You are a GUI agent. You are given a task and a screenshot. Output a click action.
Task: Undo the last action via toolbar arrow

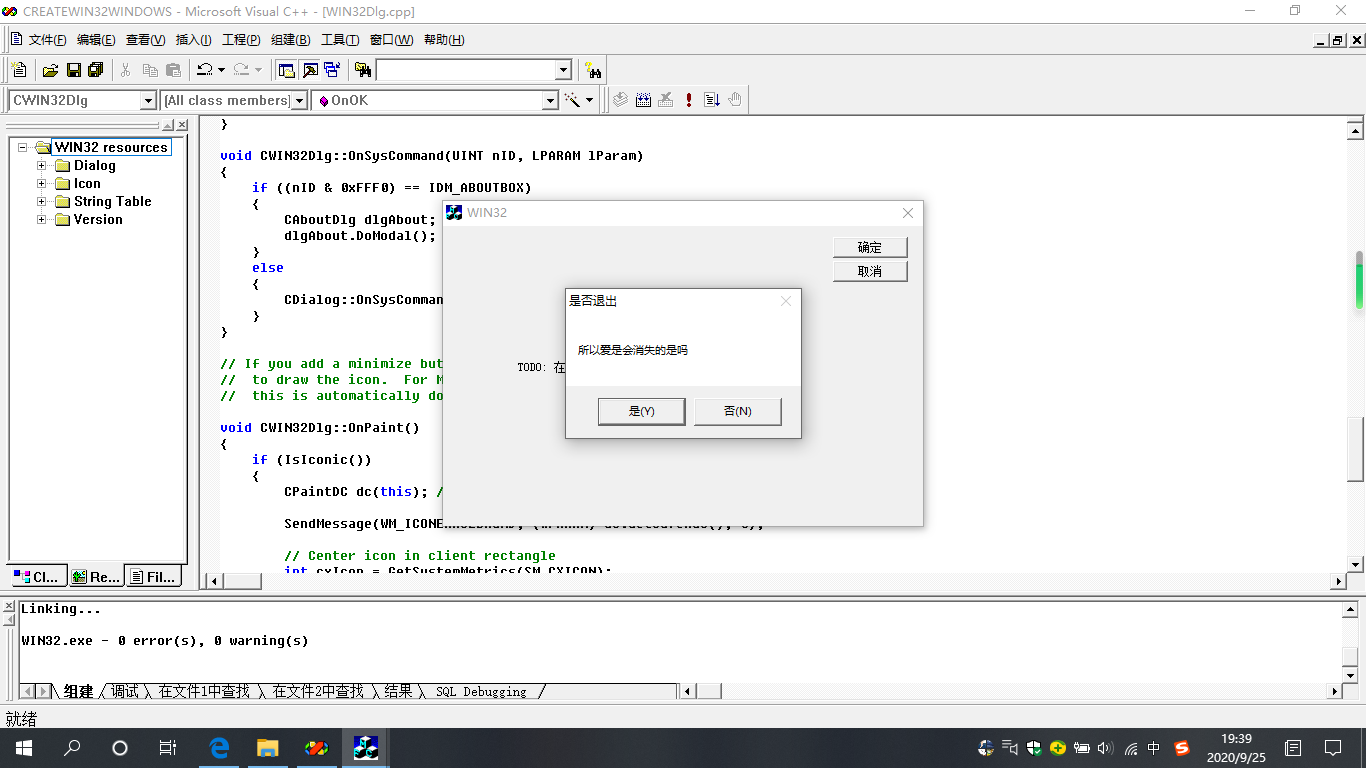(x=204, y=70)
